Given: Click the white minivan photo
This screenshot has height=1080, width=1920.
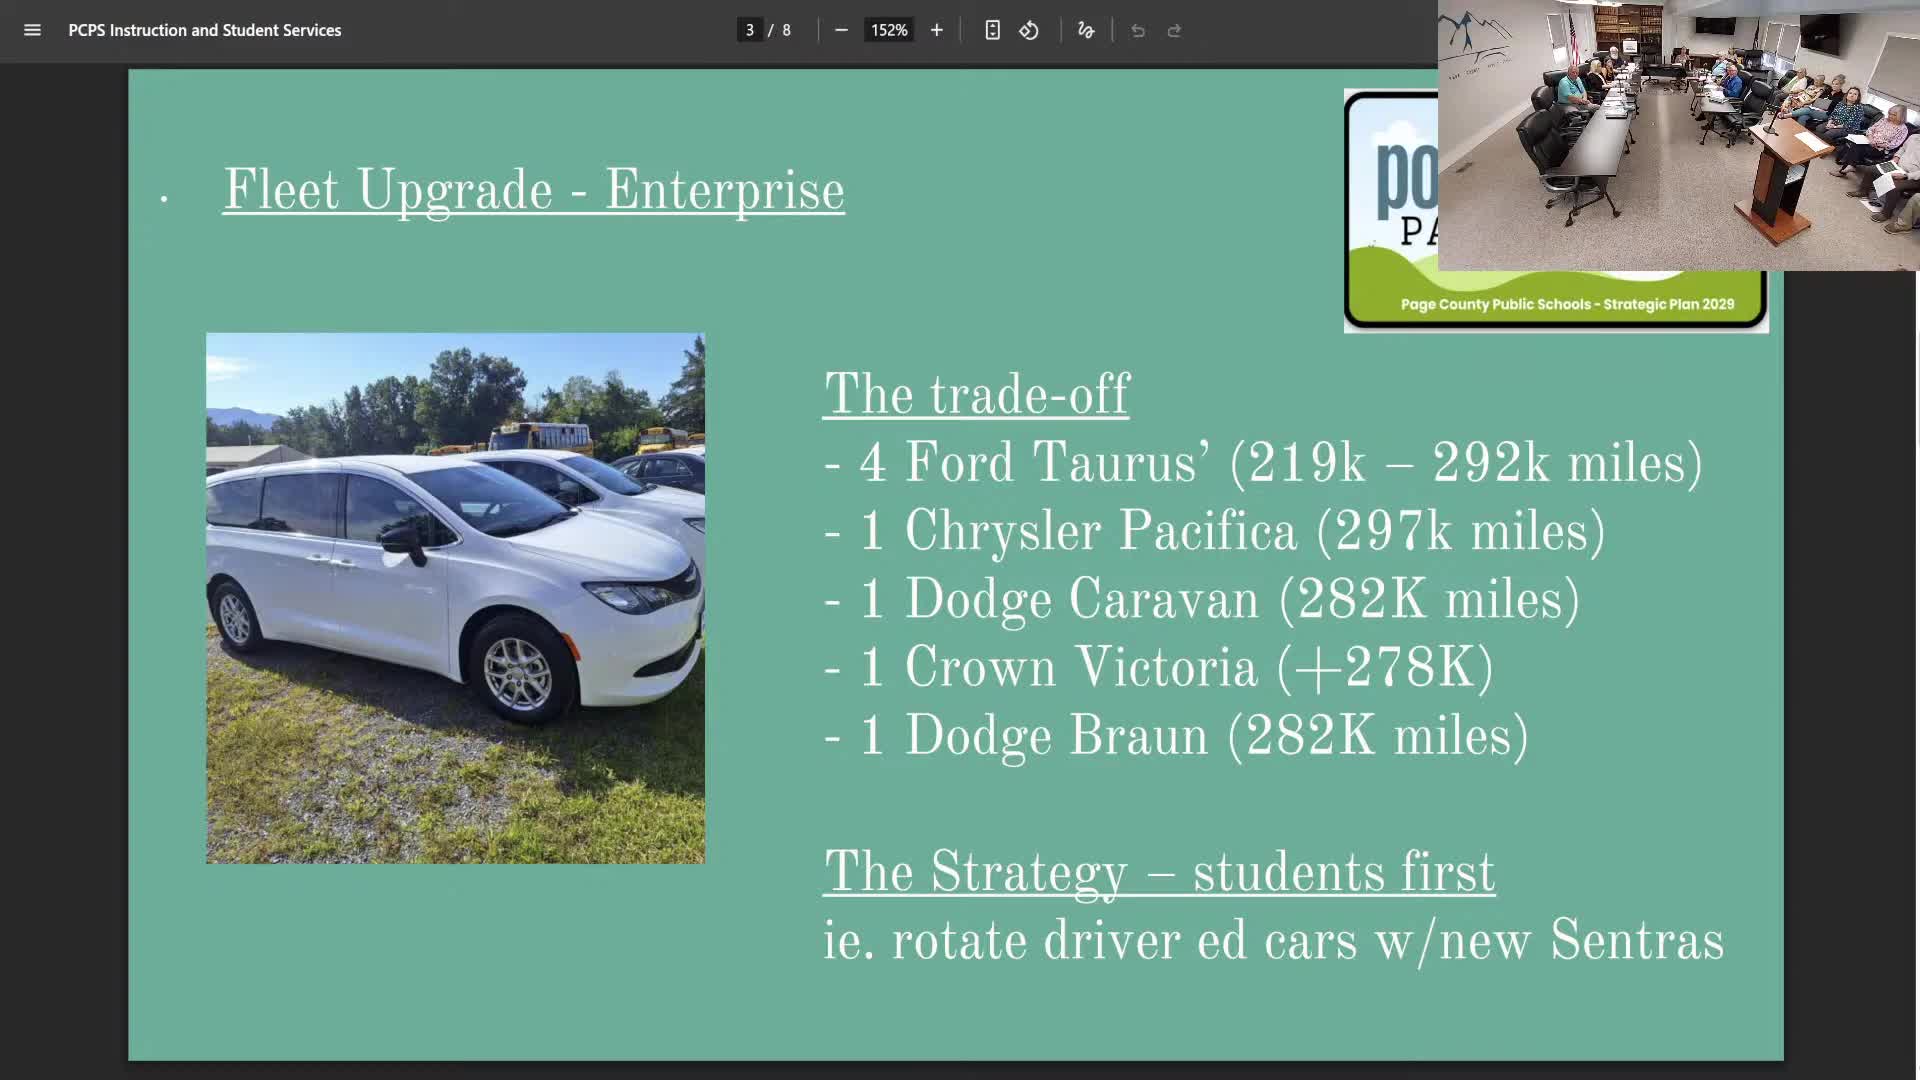Looking at the screenshot, I should coord(455,597).
